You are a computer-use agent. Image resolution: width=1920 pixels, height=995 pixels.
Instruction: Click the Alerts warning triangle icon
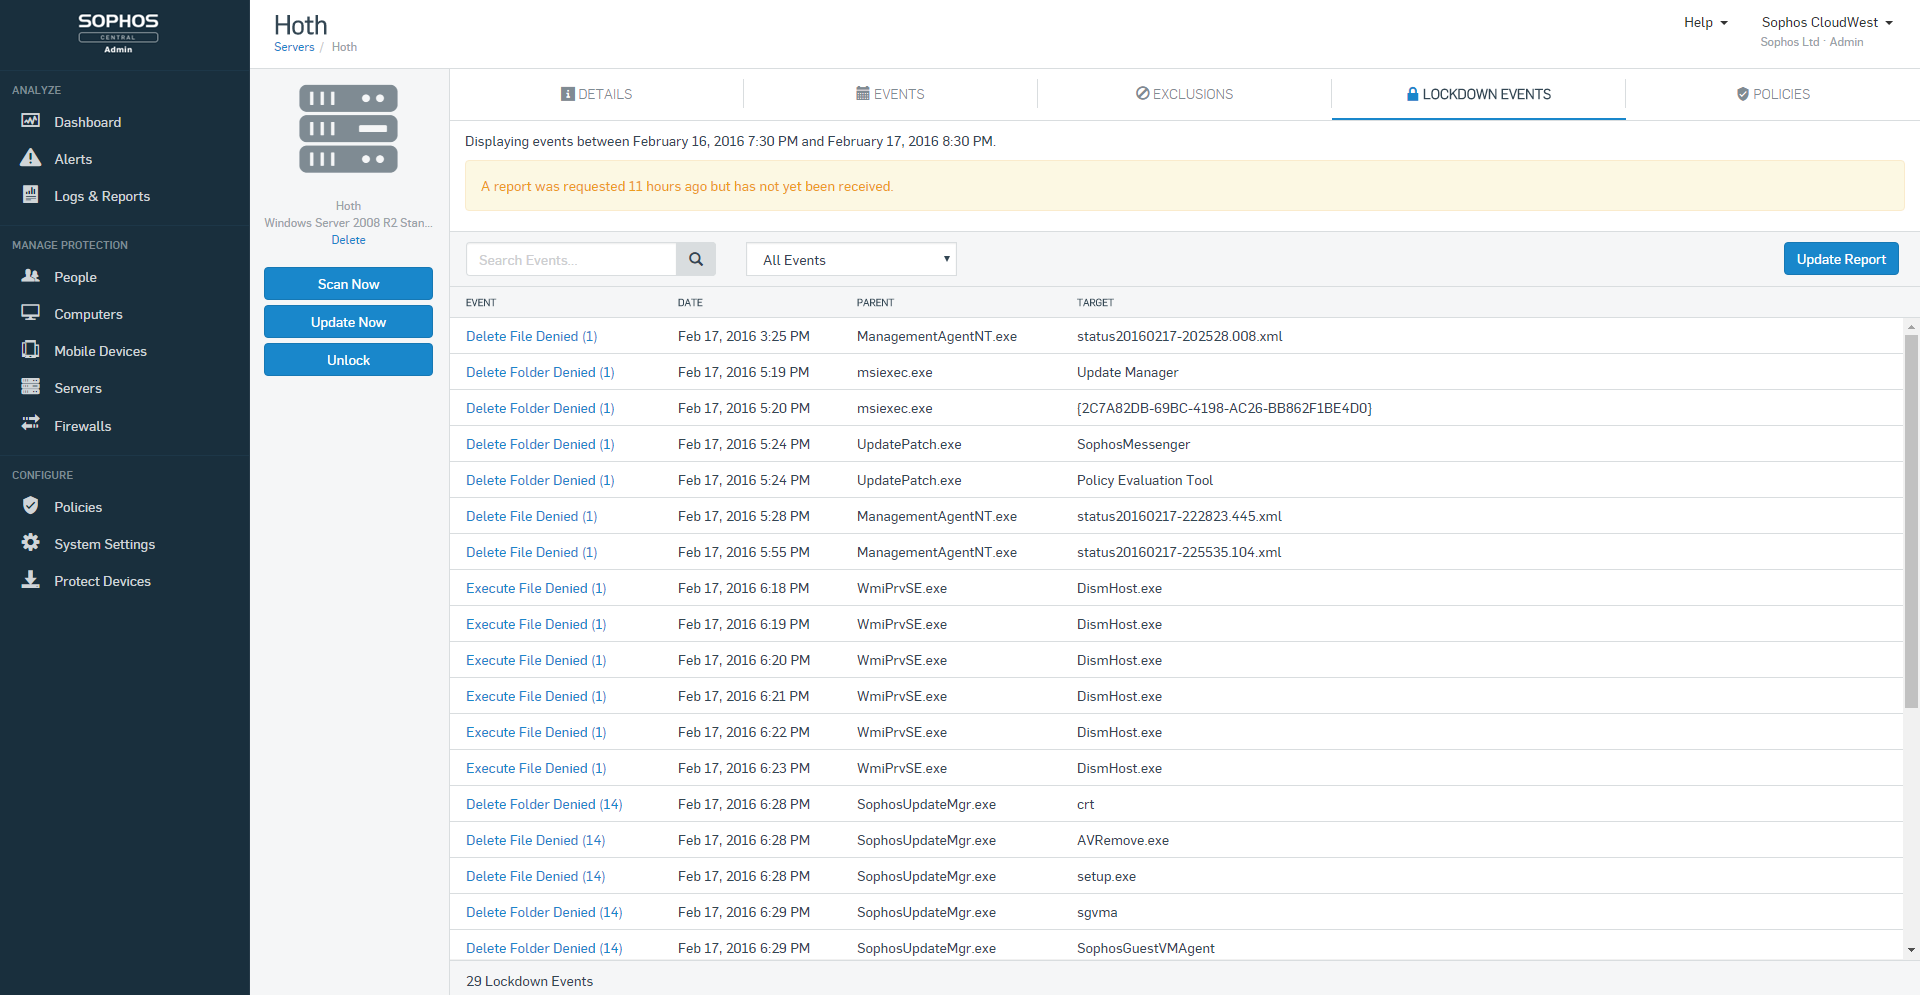[x=31, y=158]
